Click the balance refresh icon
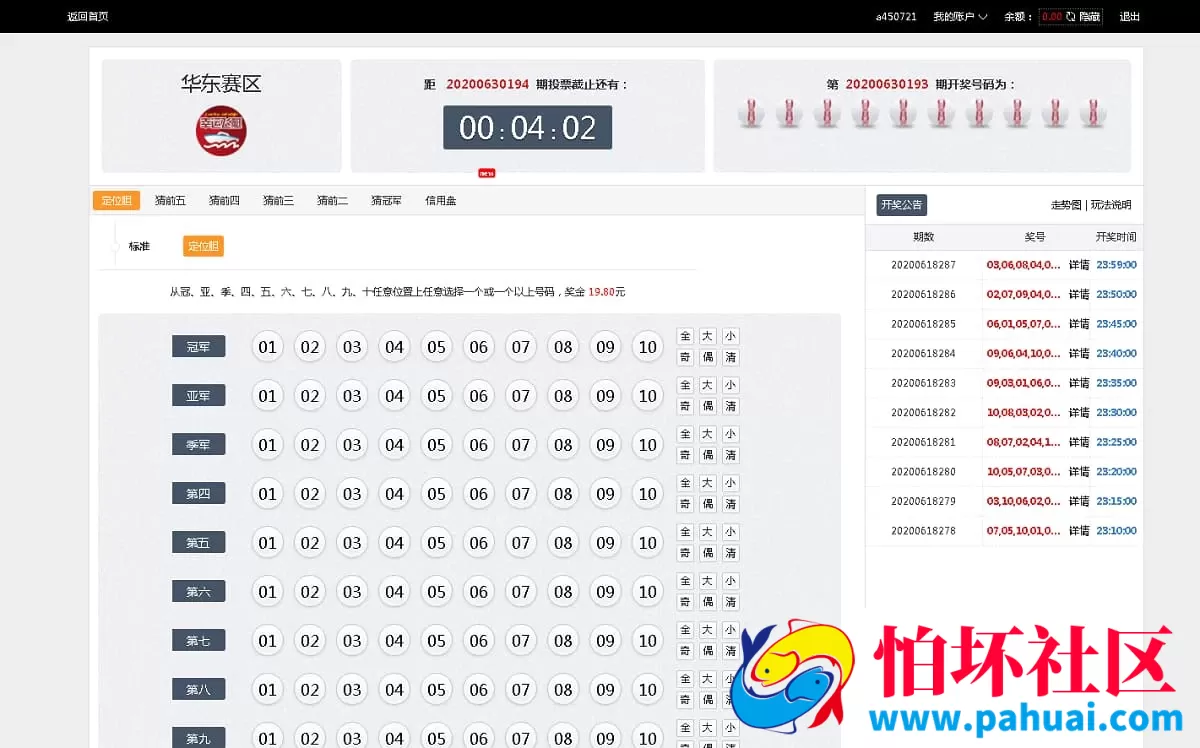 [x=1071, y=16]
